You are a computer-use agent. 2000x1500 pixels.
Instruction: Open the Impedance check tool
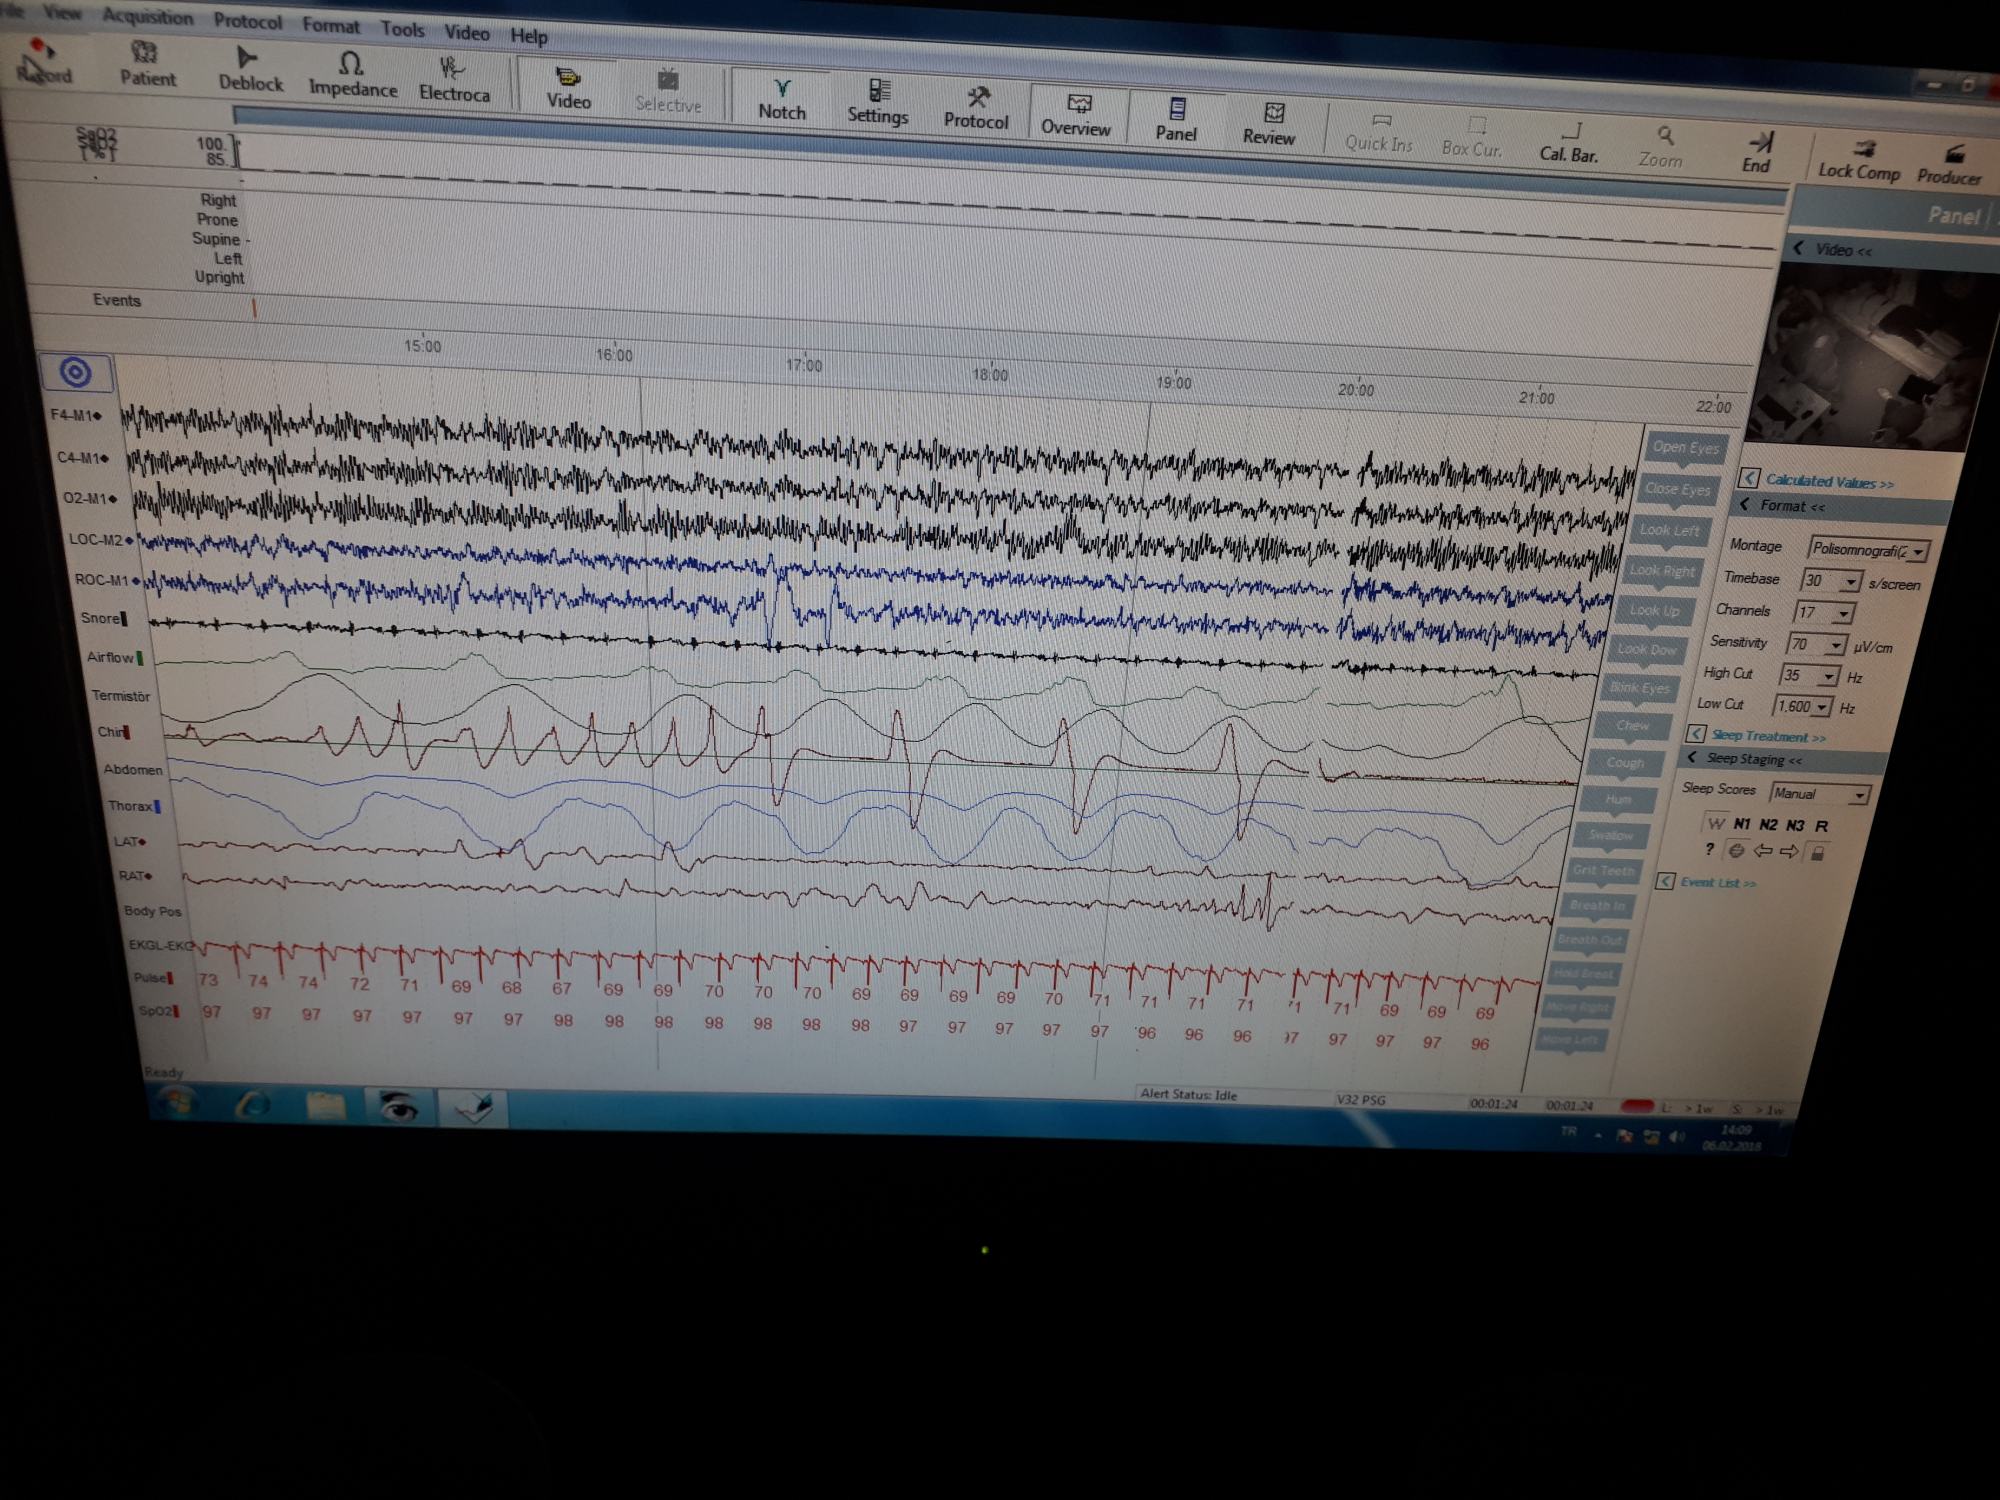coord(352,75)
